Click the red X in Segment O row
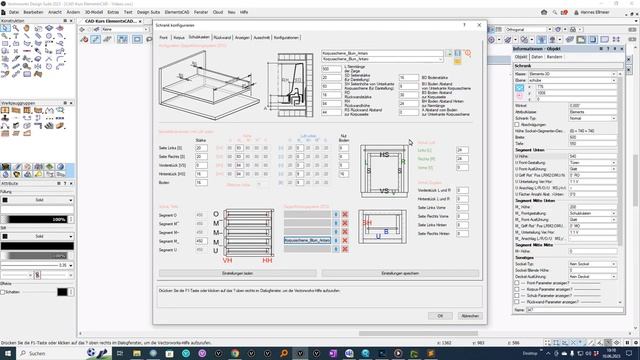This screenshot has height=360, width=640. (x=345, y=214)
